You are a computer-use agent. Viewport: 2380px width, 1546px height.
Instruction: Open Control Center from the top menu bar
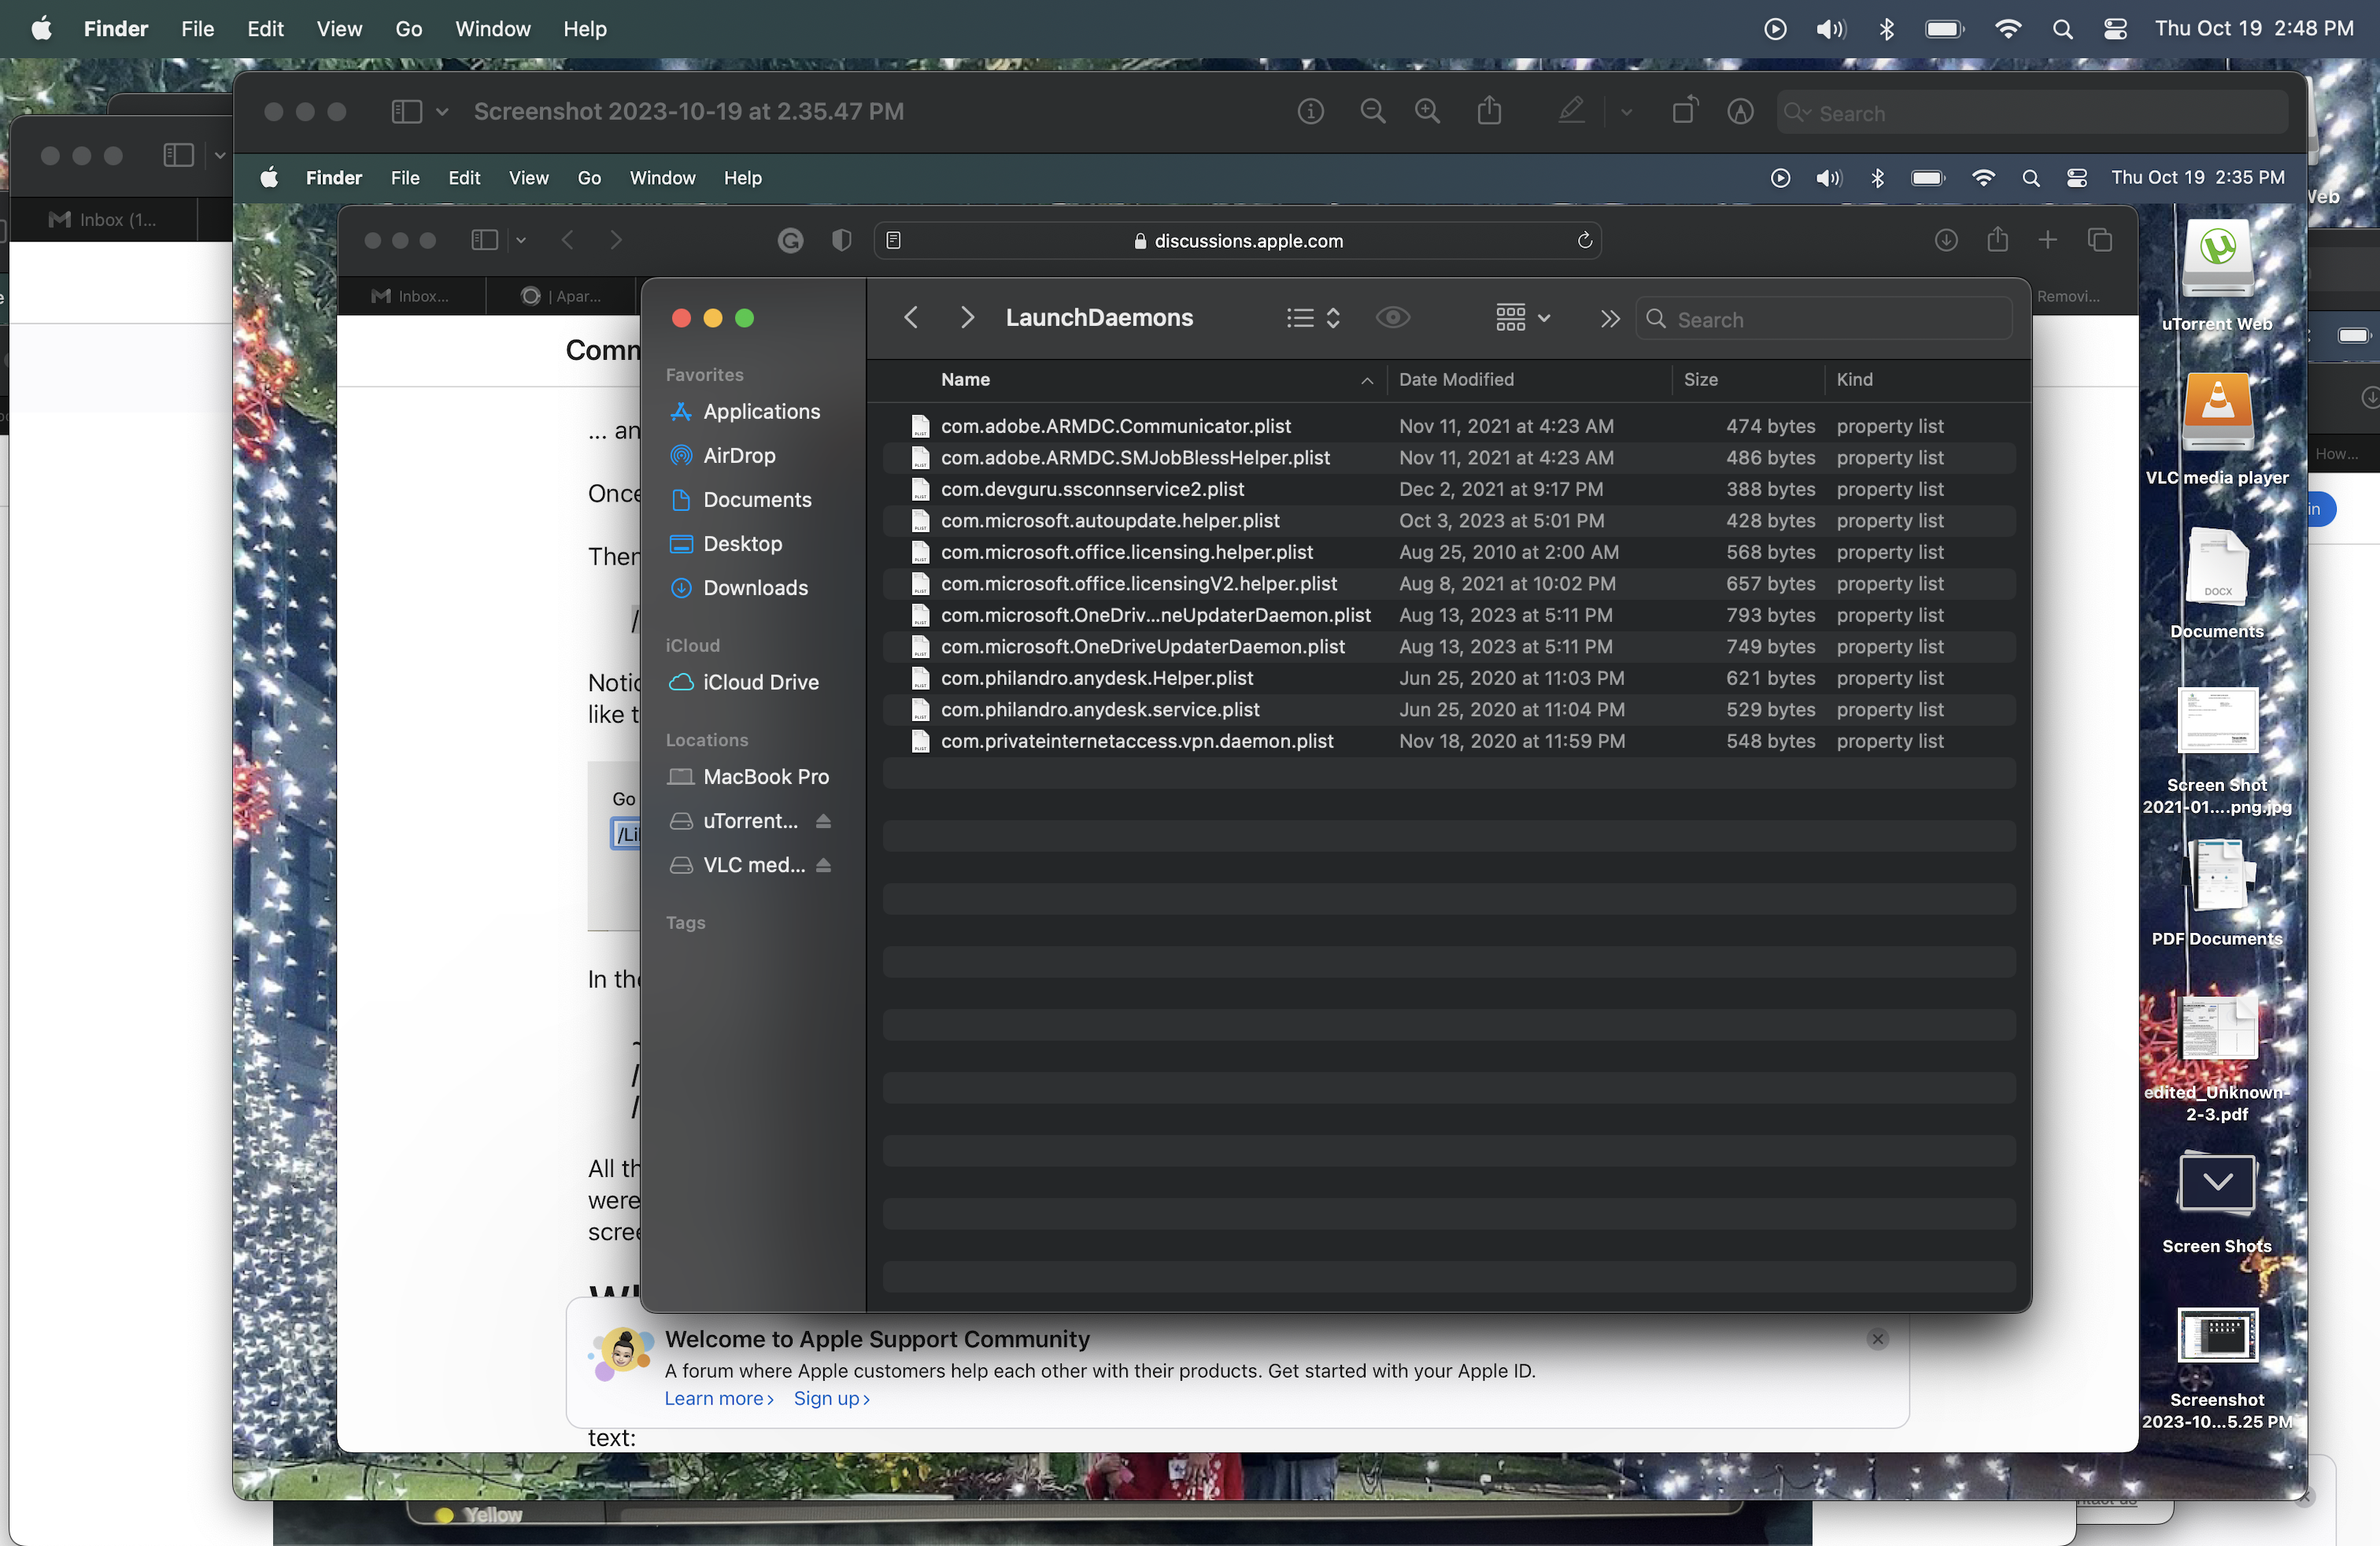tap(2115, 29)
